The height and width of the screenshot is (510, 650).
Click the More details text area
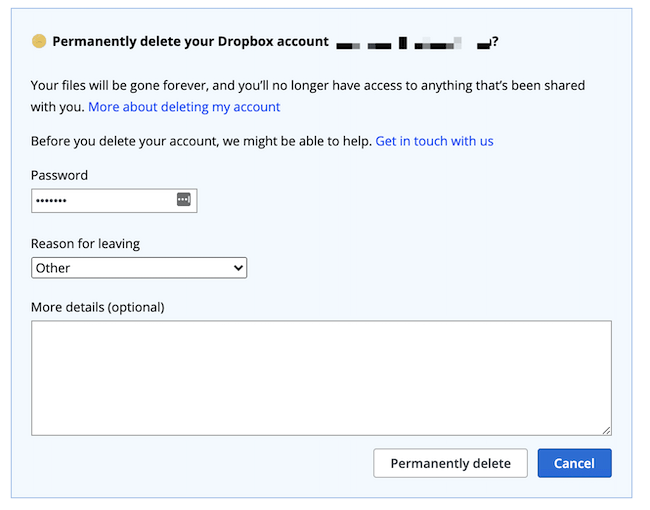point(321,378)
